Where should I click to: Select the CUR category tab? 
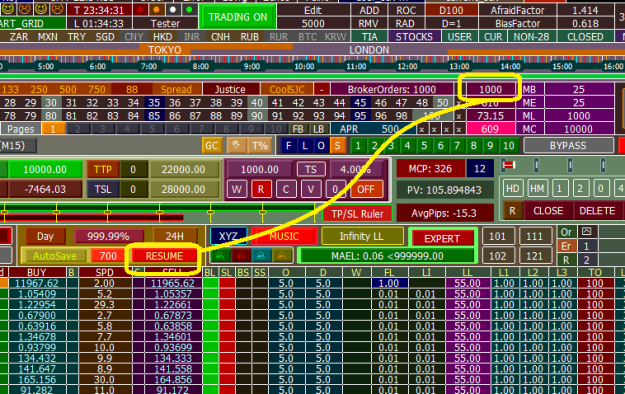[493, 37]
